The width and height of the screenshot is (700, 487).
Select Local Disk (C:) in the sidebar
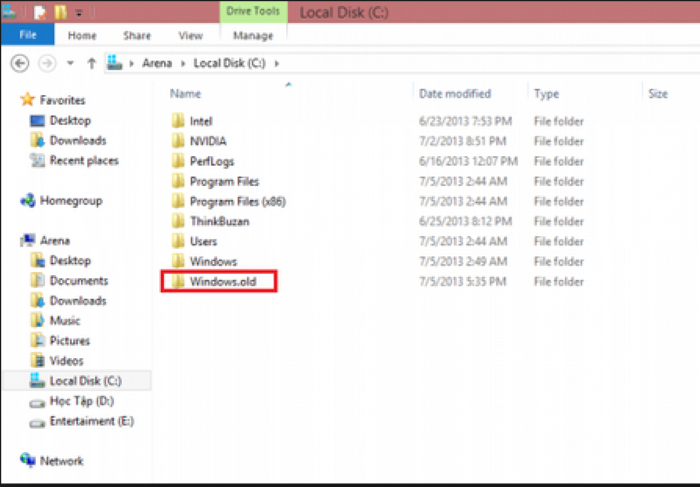(x=77, y=381)
